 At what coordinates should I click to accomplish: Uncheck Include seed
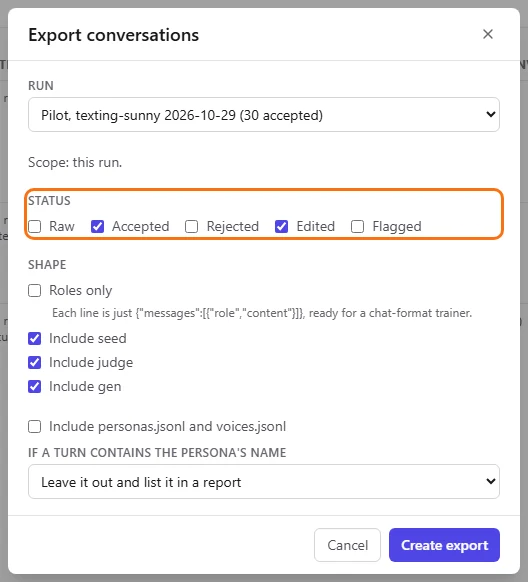pyautogui.click(x=35, y=339)
